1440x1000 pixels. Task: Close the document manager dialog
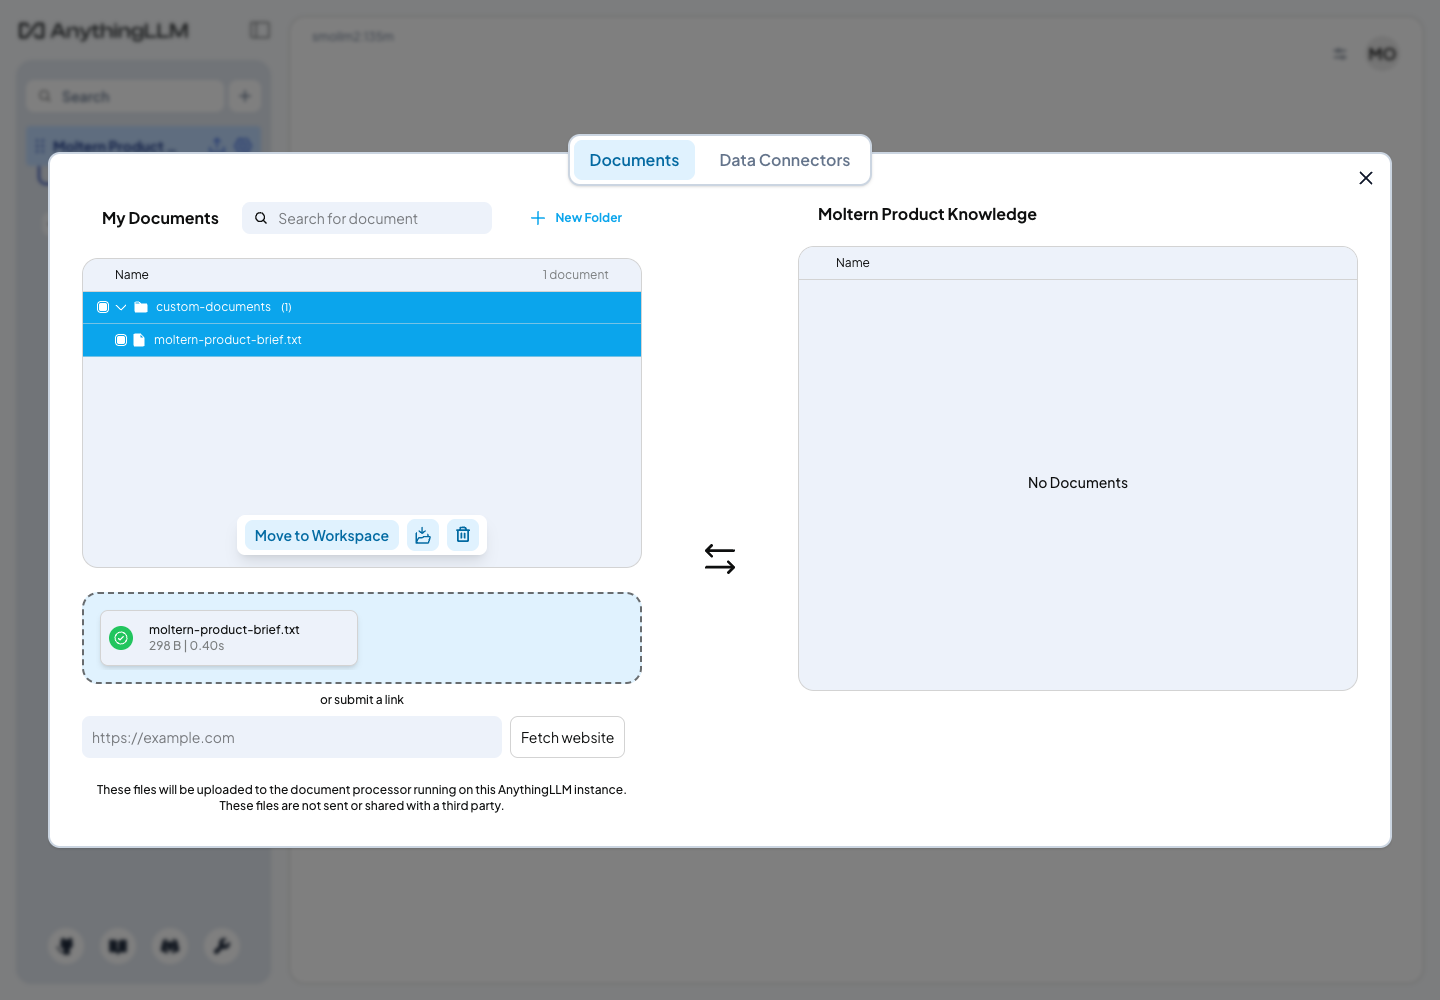click(1366, 178)
